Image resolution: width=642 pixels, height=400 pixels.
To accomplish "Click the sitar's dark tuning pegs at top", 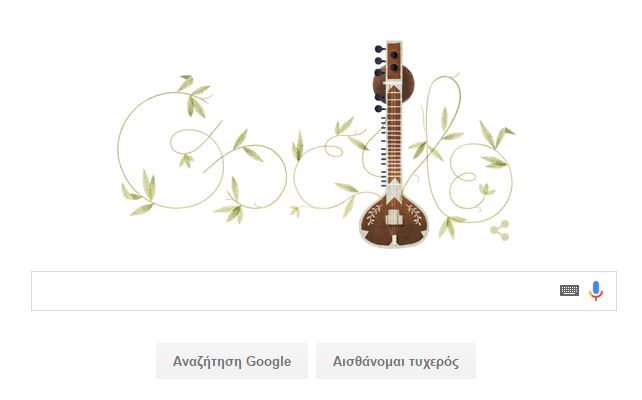I will click(380, 78).
